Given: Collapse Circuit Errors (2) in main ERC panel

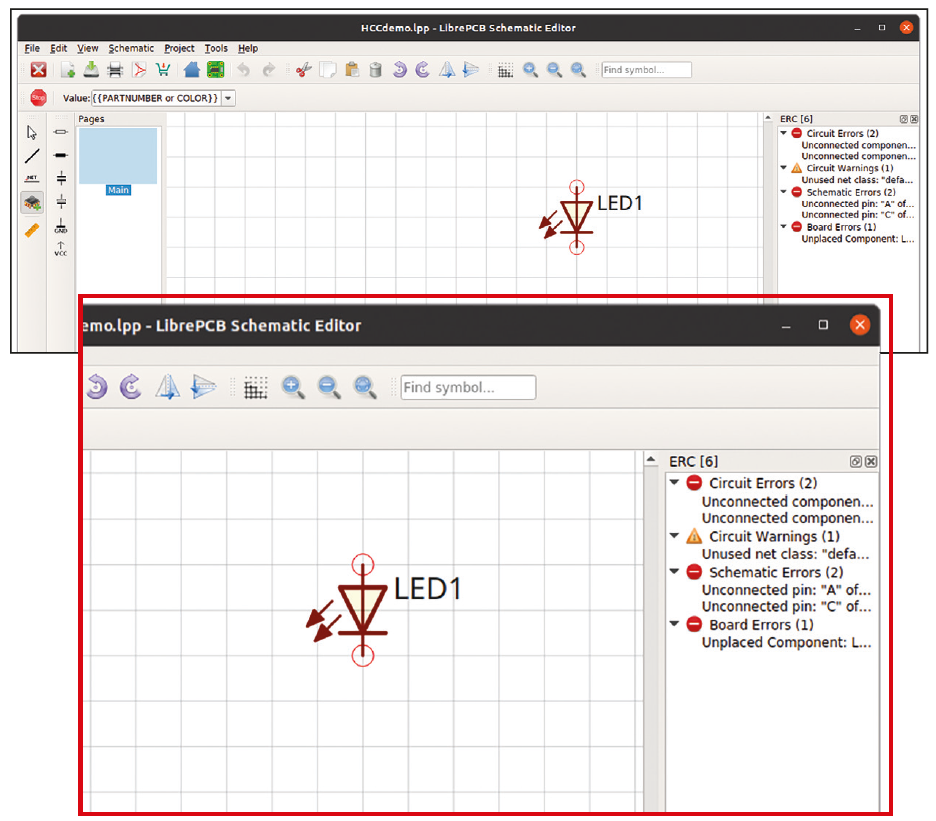Looking at the screenshot, I should [x=783, y=133].
